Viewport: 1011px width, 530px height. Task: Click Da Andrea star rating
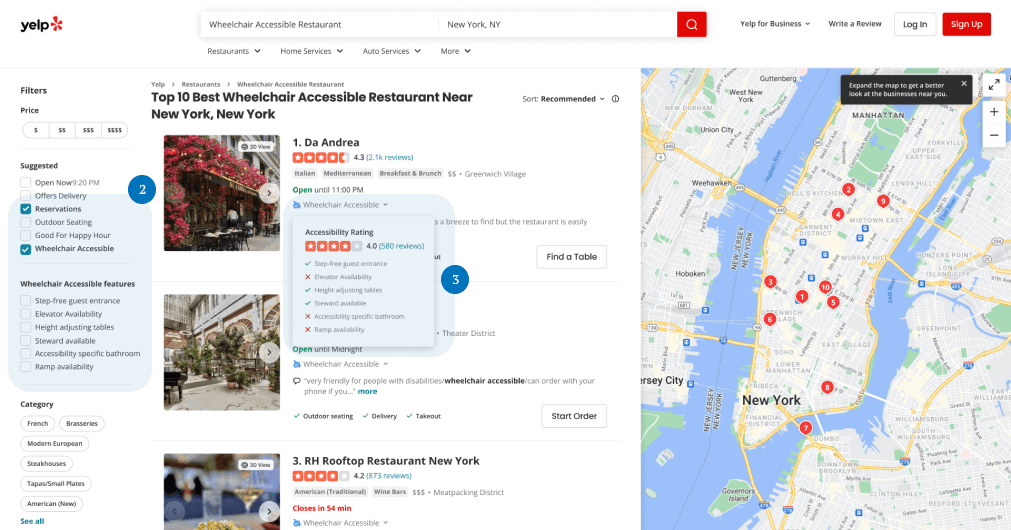(x=321, y=157)
